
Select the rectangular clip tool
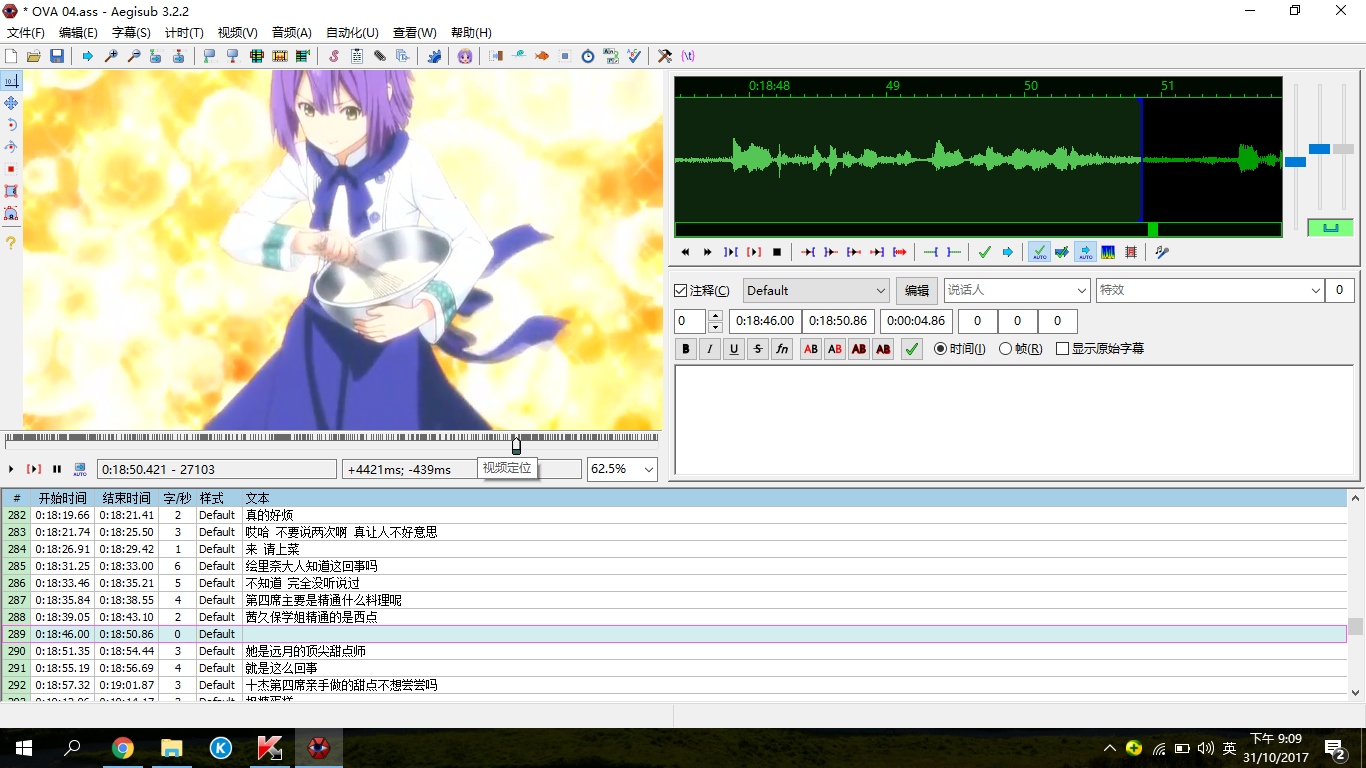(11, 191)
